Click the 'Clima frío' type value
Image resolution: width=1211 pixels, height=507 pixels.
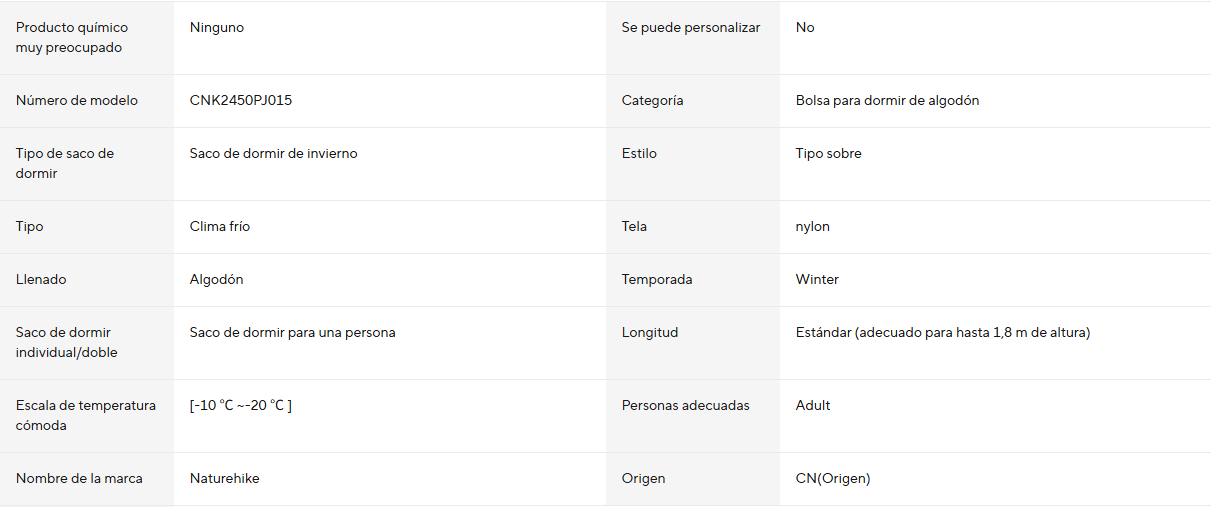[x=220, y=226]
